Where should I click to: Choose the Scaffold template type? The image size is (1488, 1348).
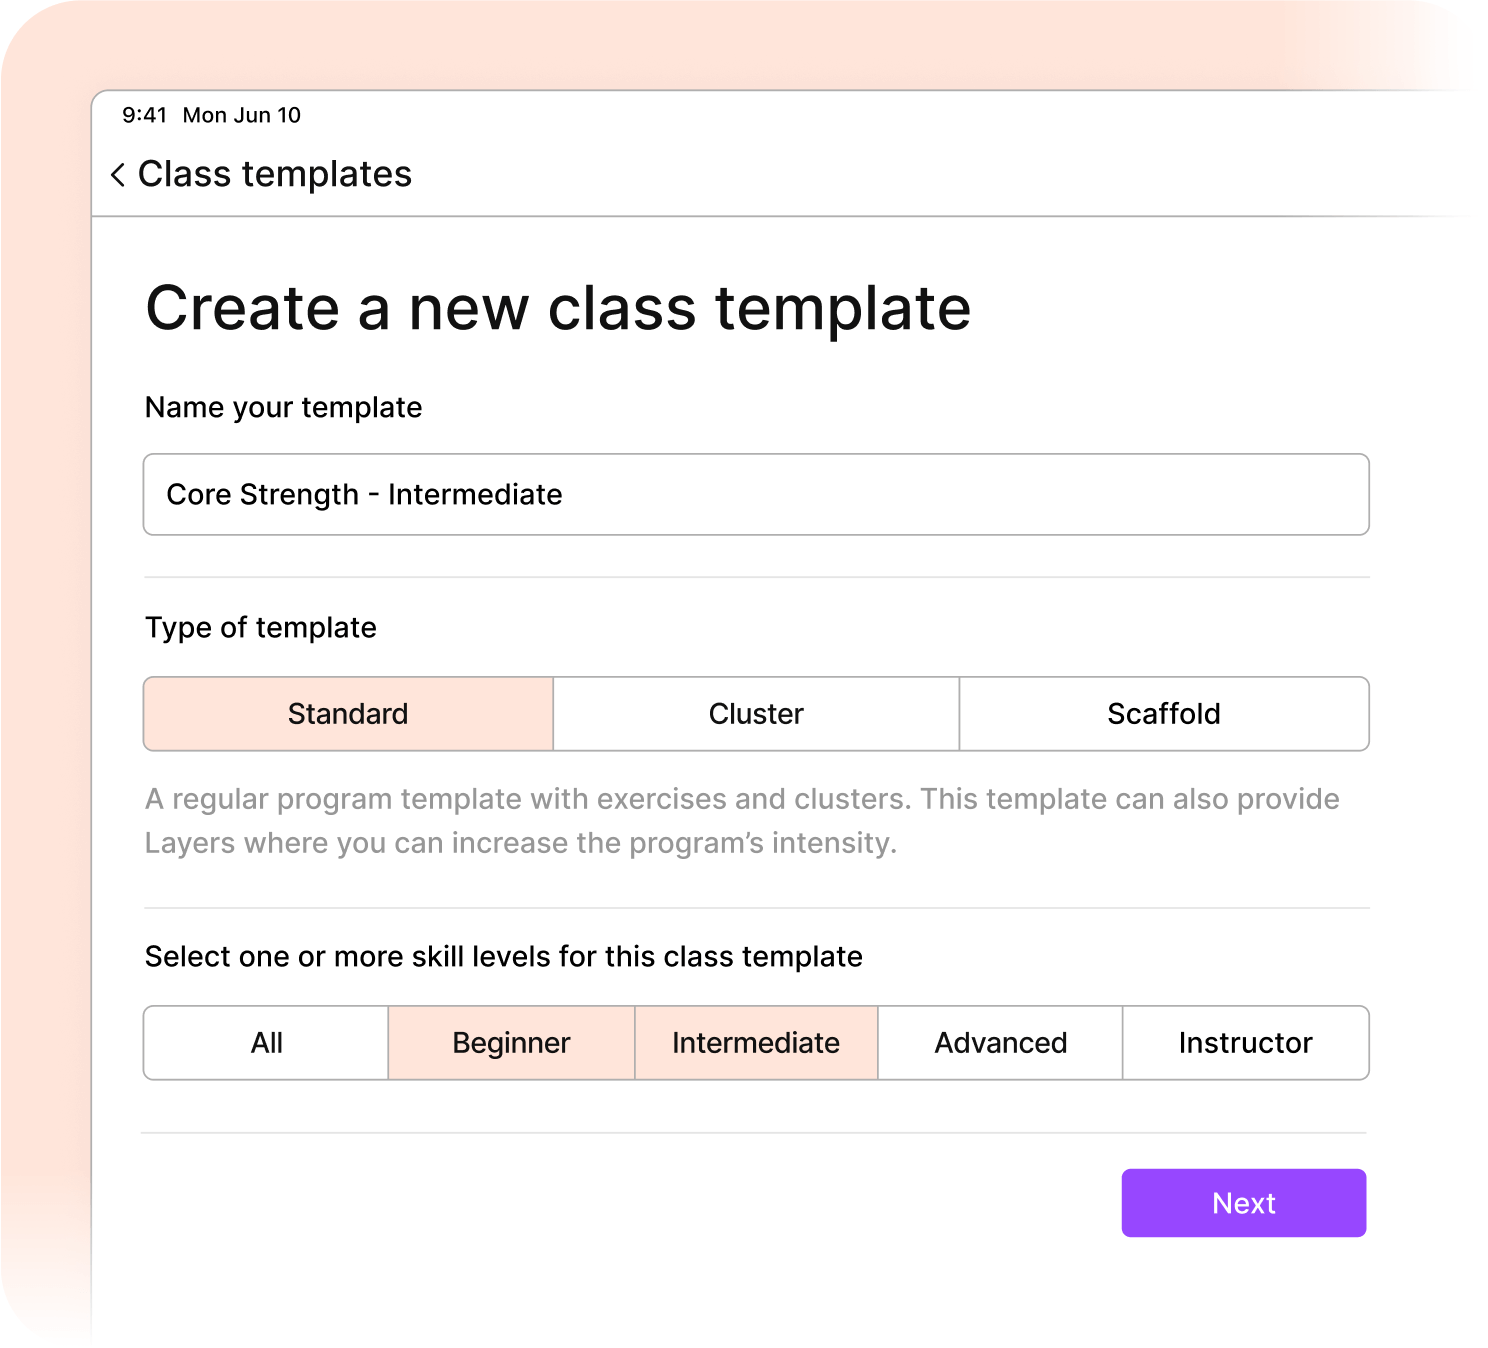[x=1163, y=714]
